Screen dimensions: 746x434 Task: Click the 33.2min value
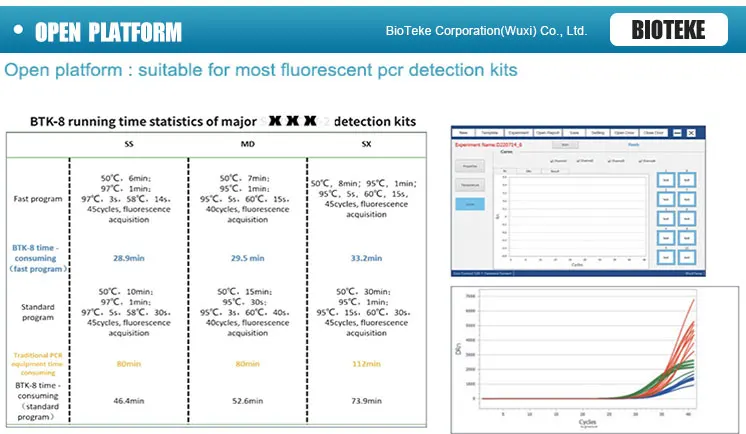(366, 258)
